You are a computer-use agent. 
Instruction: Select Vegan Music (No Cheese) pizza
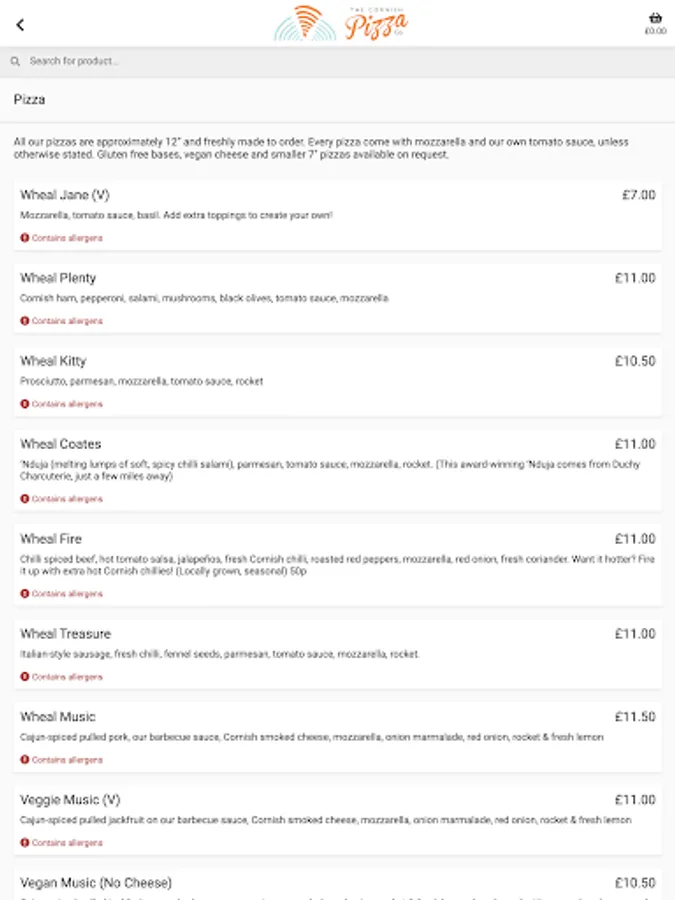click(96, 883)
